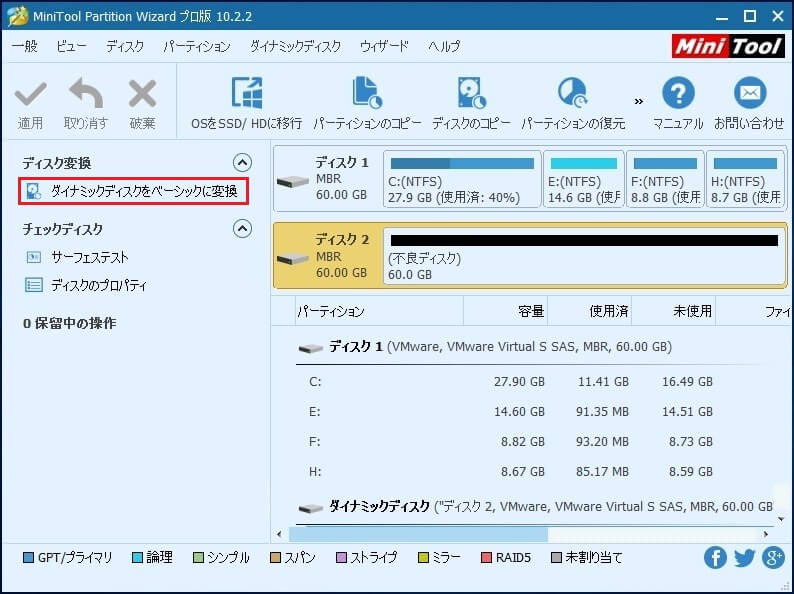Click the horizontal scrollbar right arrow
The height and width of the screenshot is (594, 794).
766,534
